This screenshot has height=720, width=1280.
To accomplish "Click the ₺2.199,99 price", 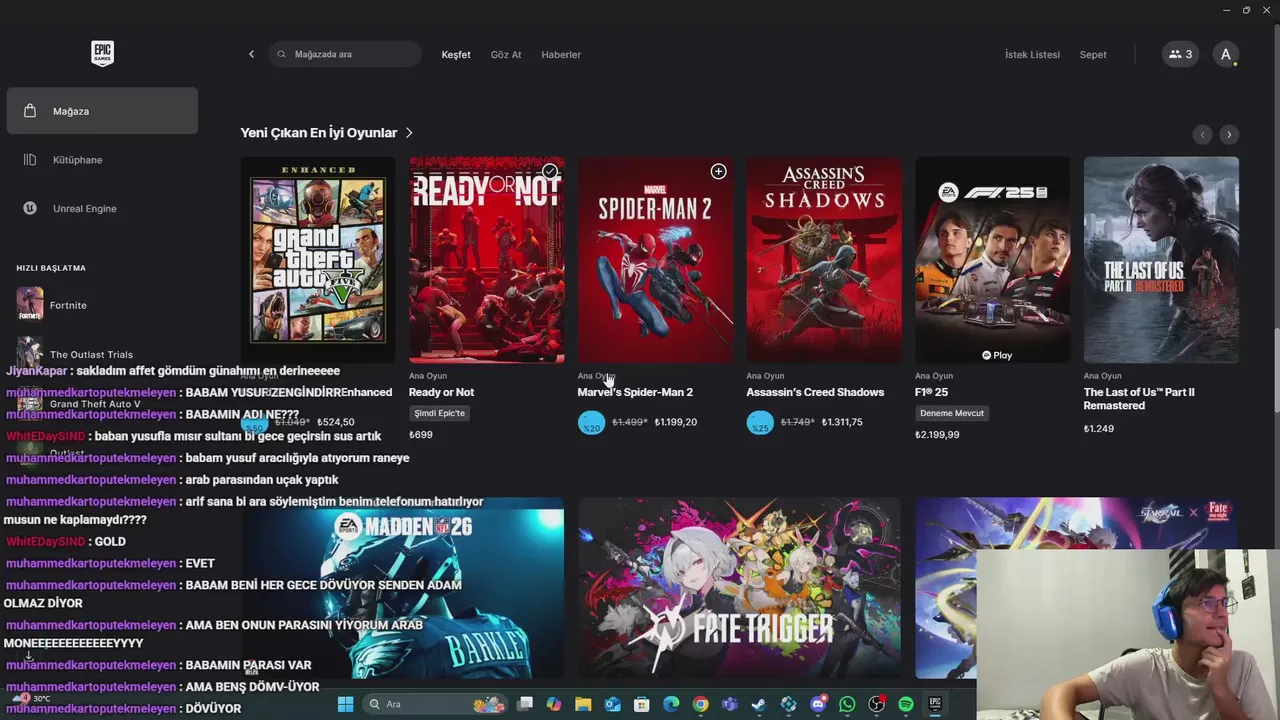I will coord(937,435).
